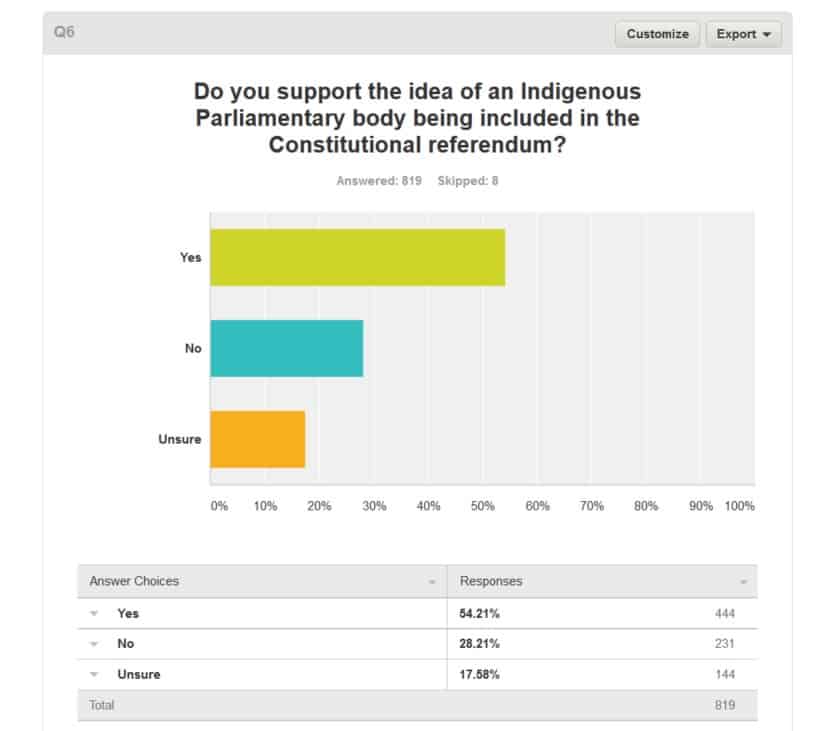Click the yellow-green Yes bar
The height and width of the screenshot is (731, 828).
pyautogui.click(x=357, y=257)
